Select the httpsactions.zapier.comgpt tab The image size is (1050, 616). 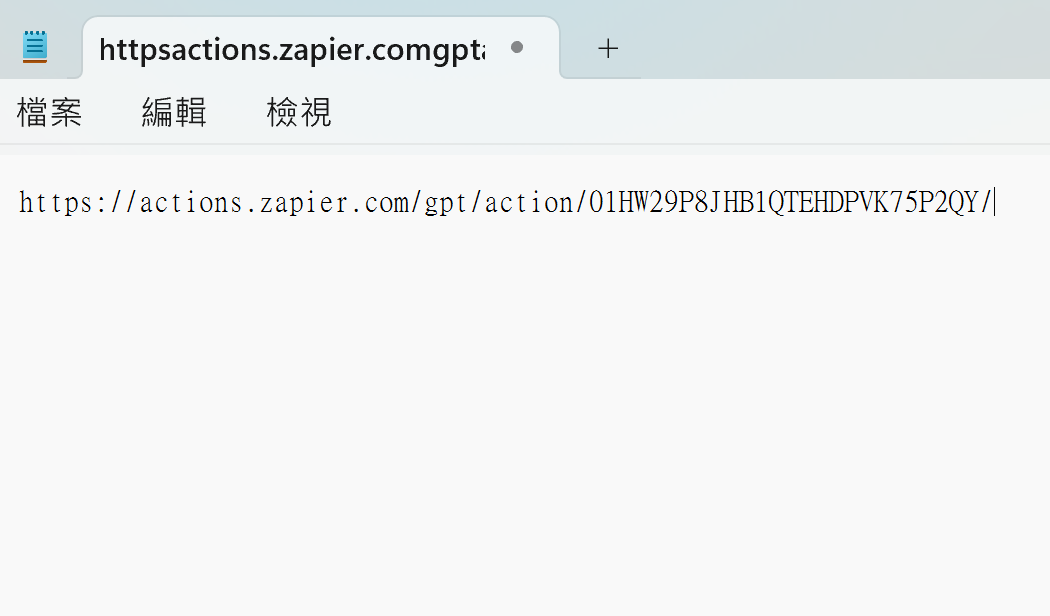tap(292, 49)
